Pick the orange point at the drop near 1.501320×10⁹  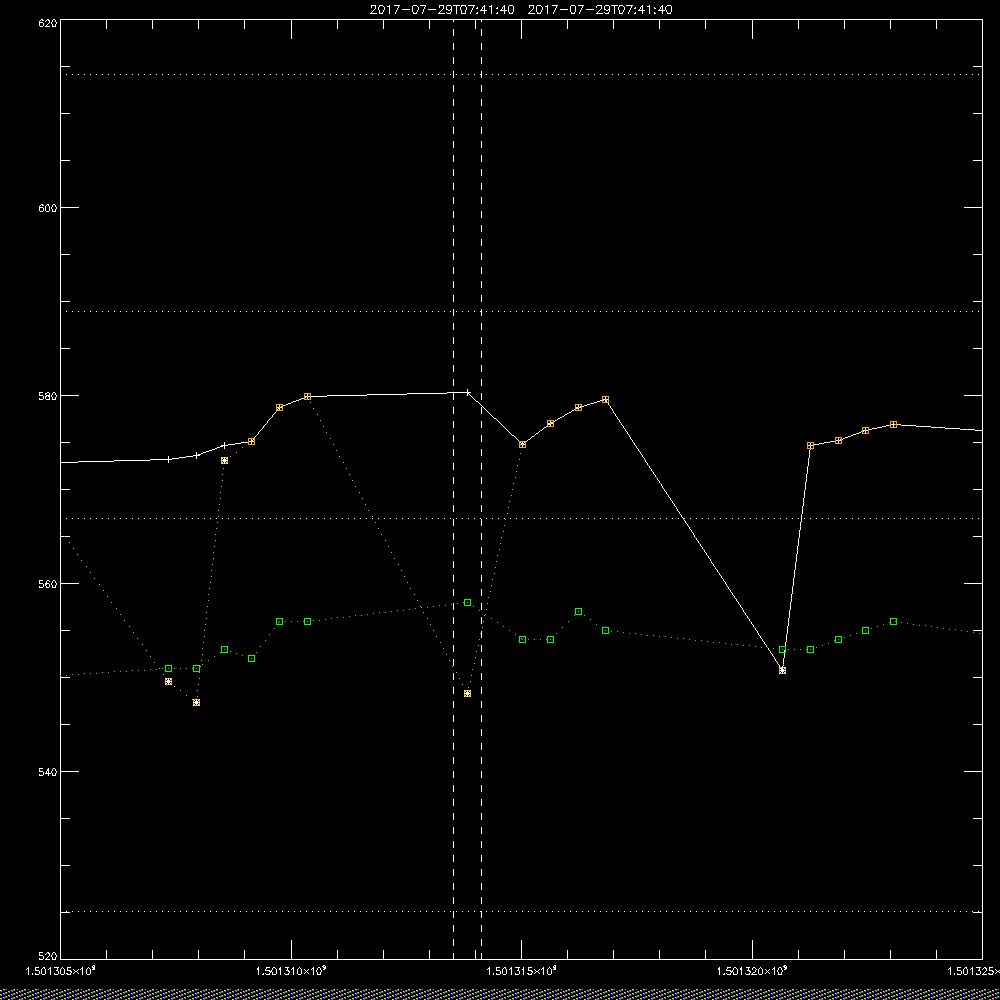pyautogui.click(x=783, y=670)
